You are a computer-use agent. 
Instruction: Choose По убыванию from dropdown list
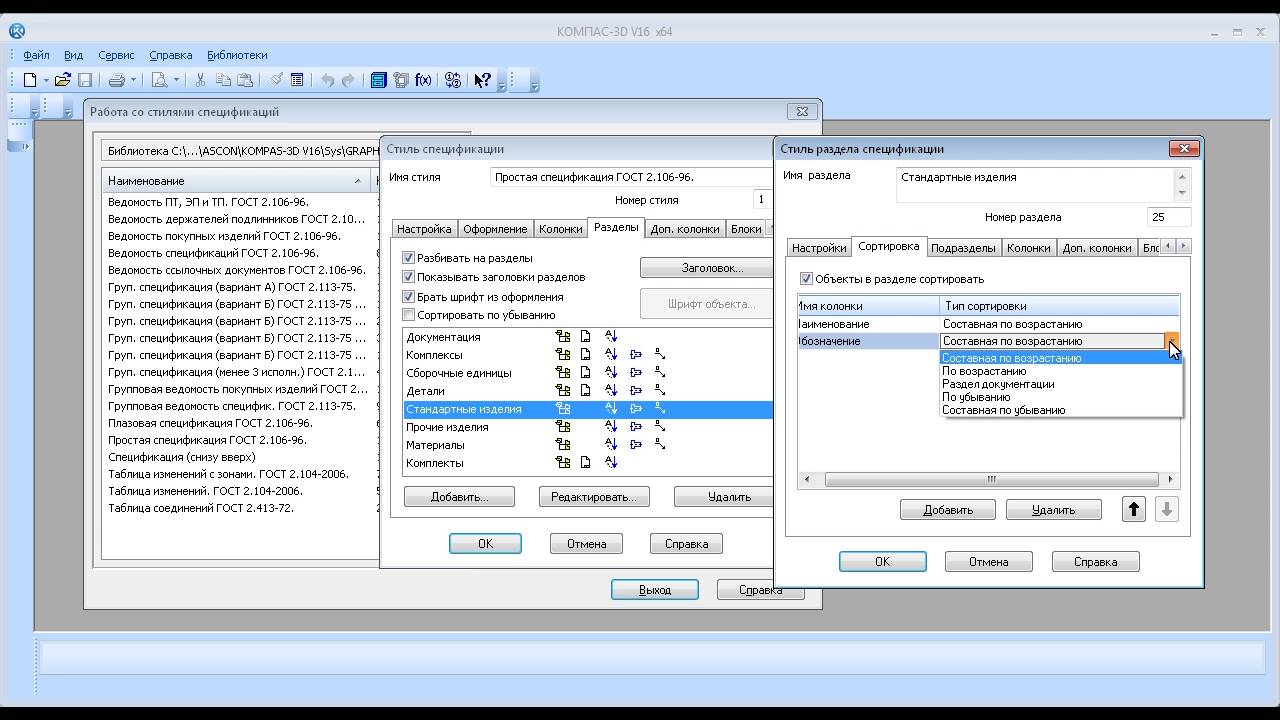point(1061,397)
